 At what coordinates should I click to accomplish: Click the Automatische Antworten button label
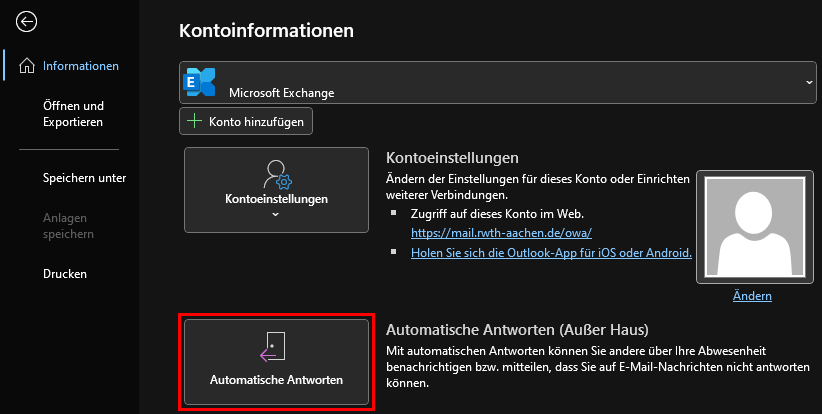pyautogui.click(x=276, y=380)
